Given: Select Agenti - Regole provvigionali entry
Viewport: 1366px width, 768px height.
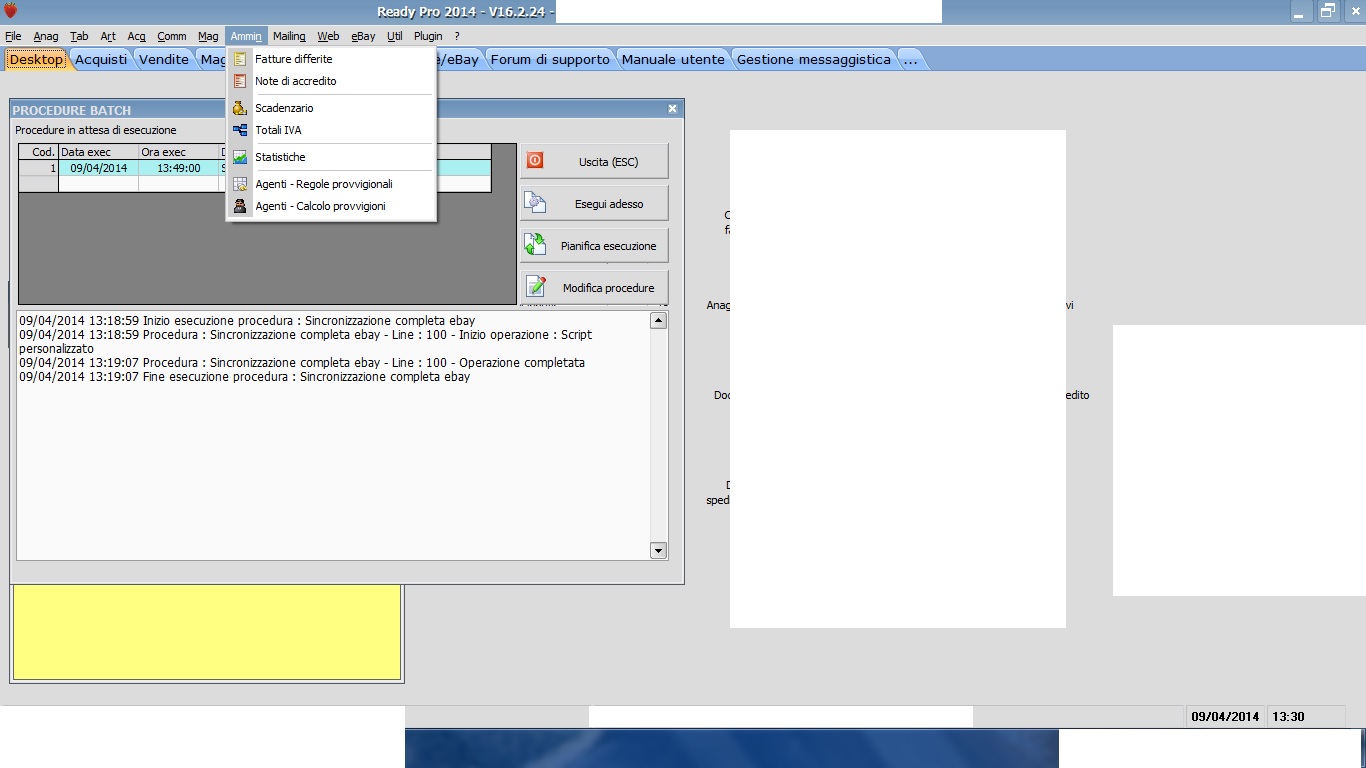Looking at the screenshot, I should 332,184.
